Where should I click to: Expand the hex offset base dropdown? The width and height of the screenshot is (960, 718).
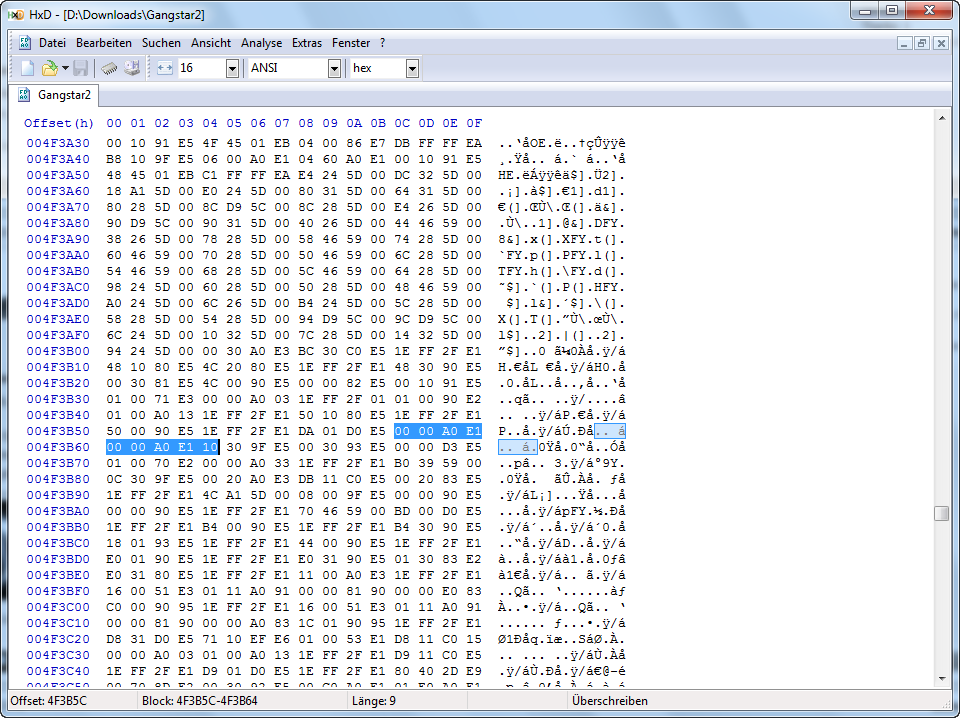(412, 68)
